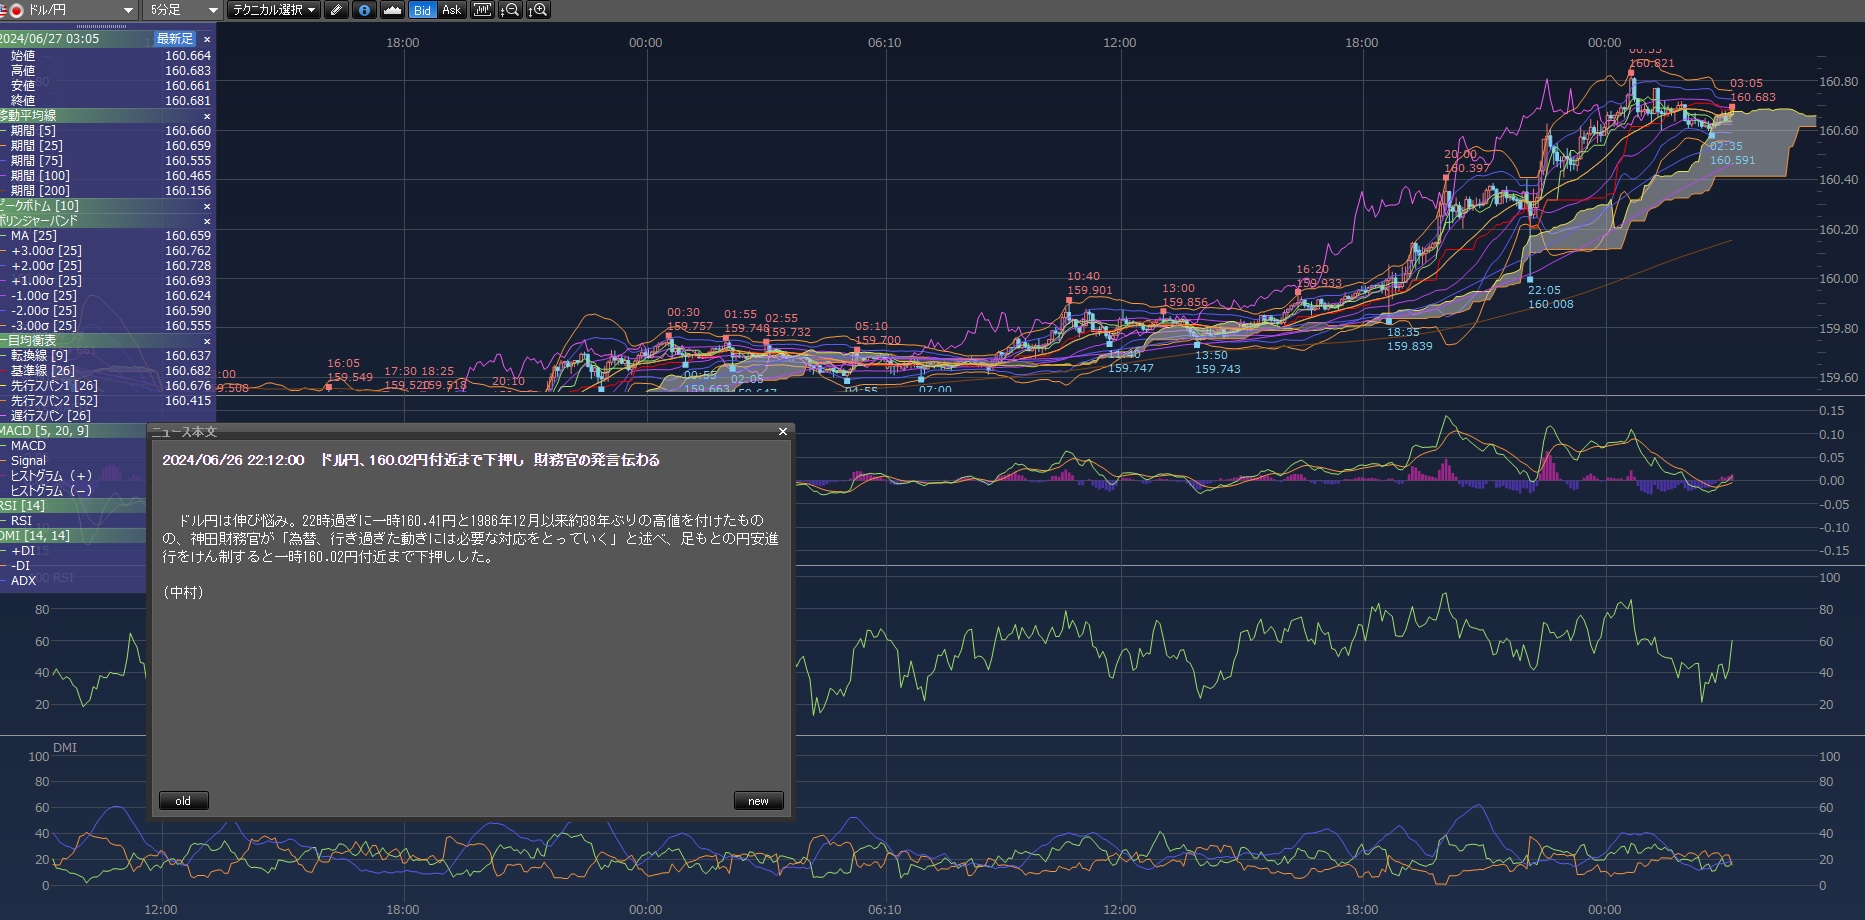Select the pencil drawing tool
Image resolution: width=1865 pixels, height=920 pixels.
click(x=336, y=10)
